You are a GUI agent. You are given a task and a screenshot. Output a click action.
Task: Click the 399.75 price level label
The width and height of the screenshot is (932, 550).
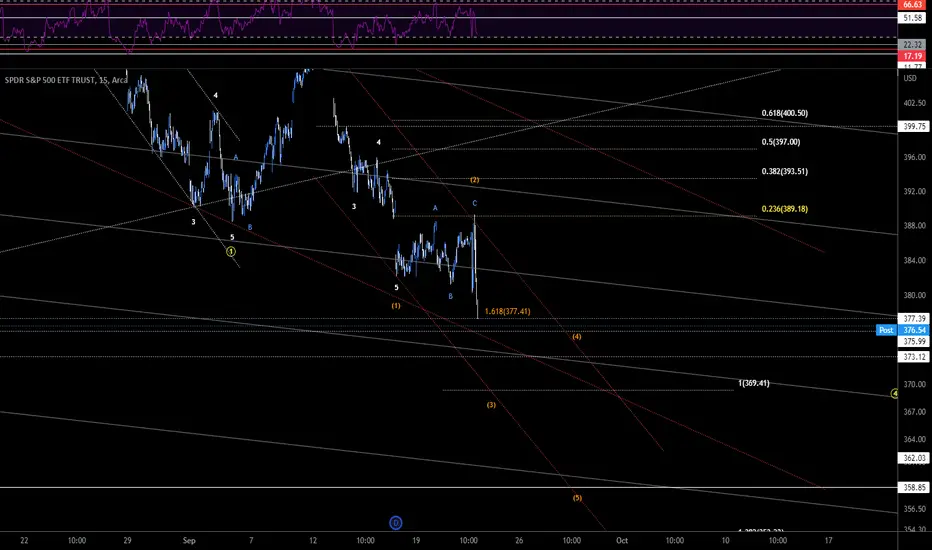[914, 127]
